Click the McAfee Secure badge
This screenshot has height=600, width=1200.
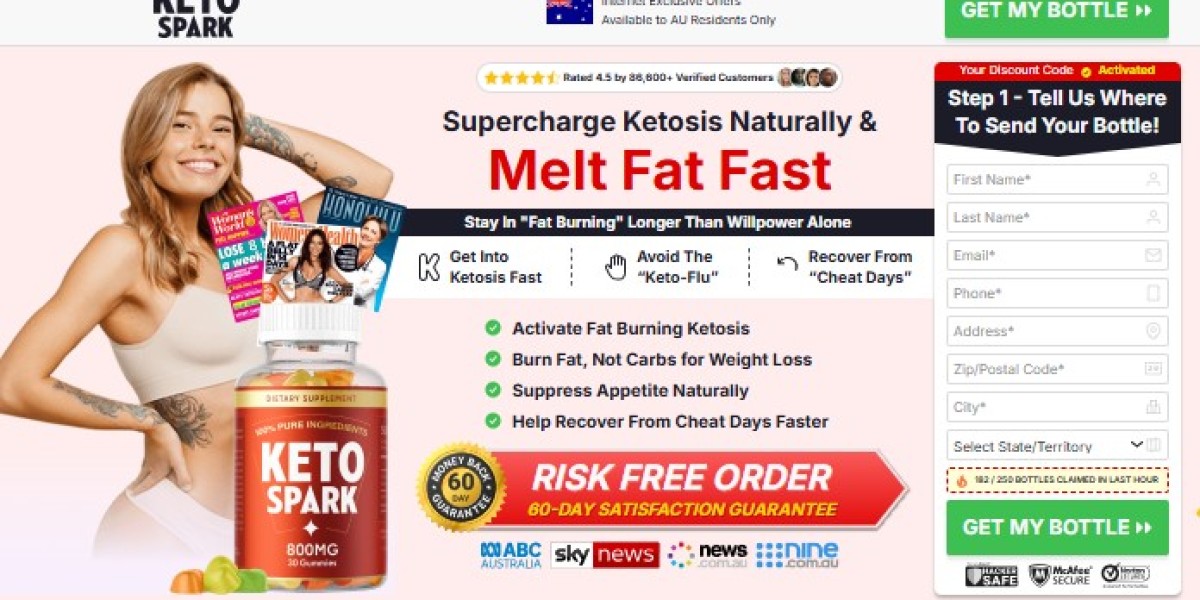(x=1058, y=575)
